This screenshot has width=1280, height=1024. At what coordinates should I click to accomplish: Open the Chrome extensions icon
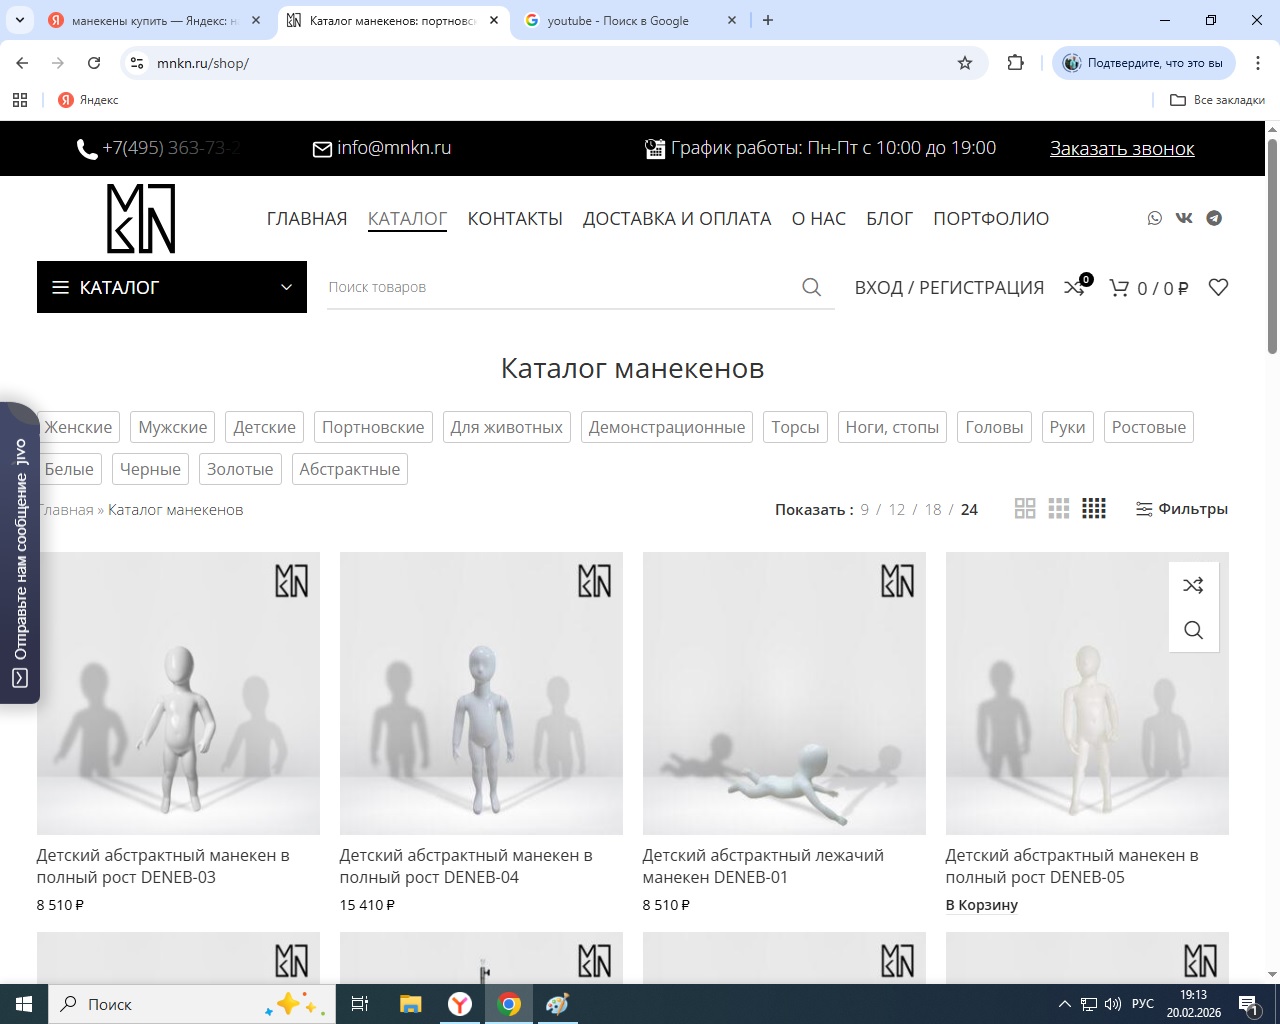point(1016,63)
